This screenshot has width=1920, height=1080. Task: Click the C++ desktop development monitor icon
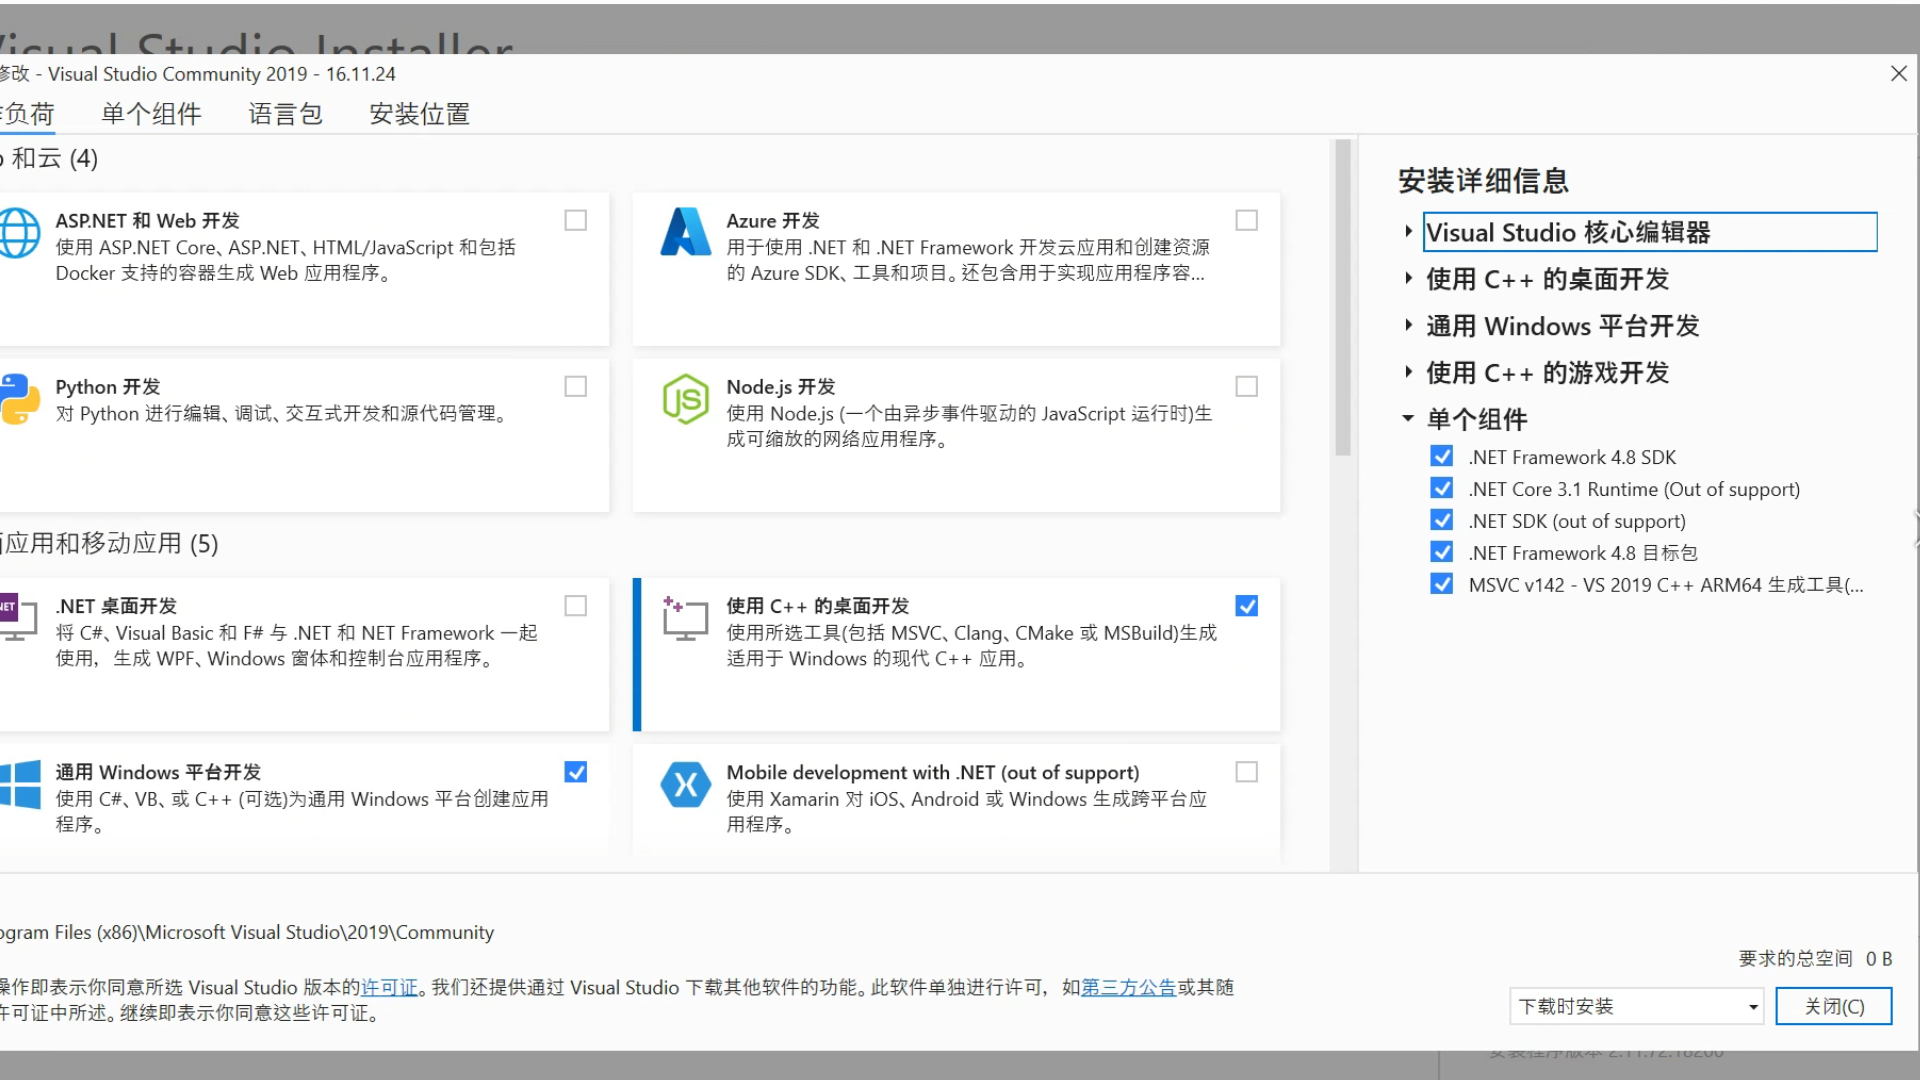(685, 618)
